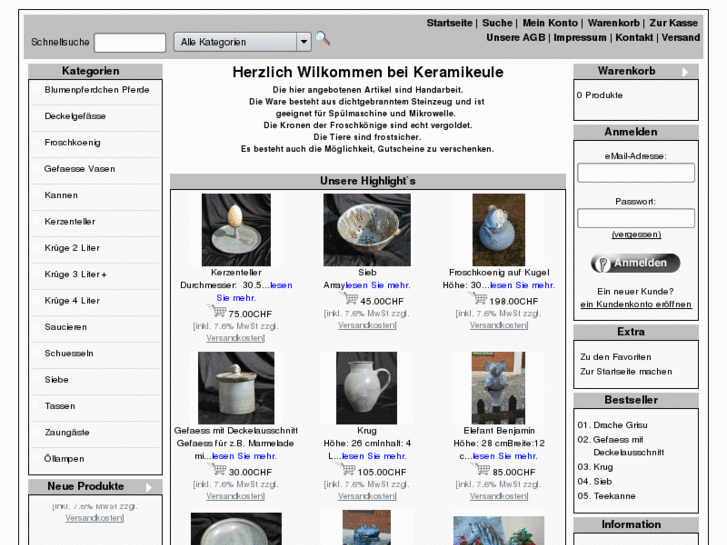
Task: Click the magnifier search icon
Action: coord(323,39)
